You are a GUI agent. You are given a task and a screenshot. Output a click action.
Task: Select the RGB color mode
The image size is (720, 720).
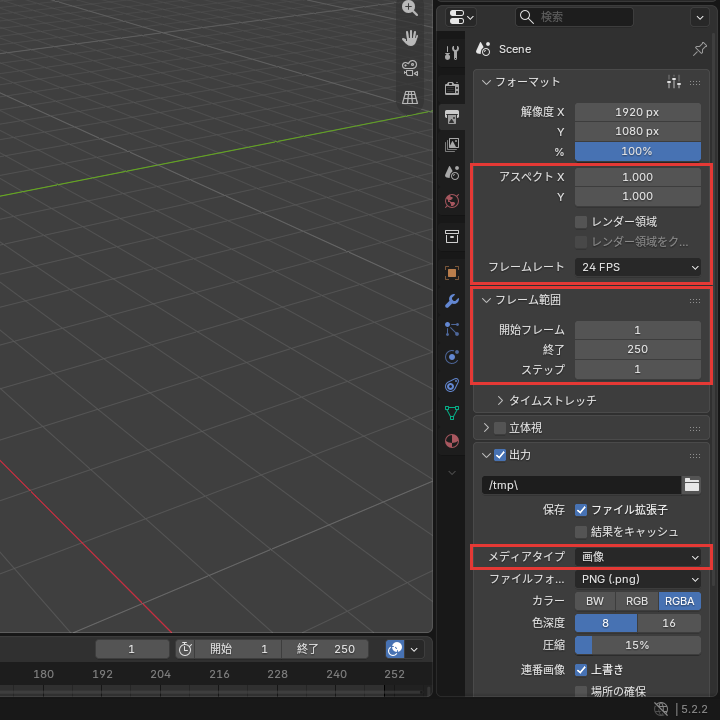637,601
